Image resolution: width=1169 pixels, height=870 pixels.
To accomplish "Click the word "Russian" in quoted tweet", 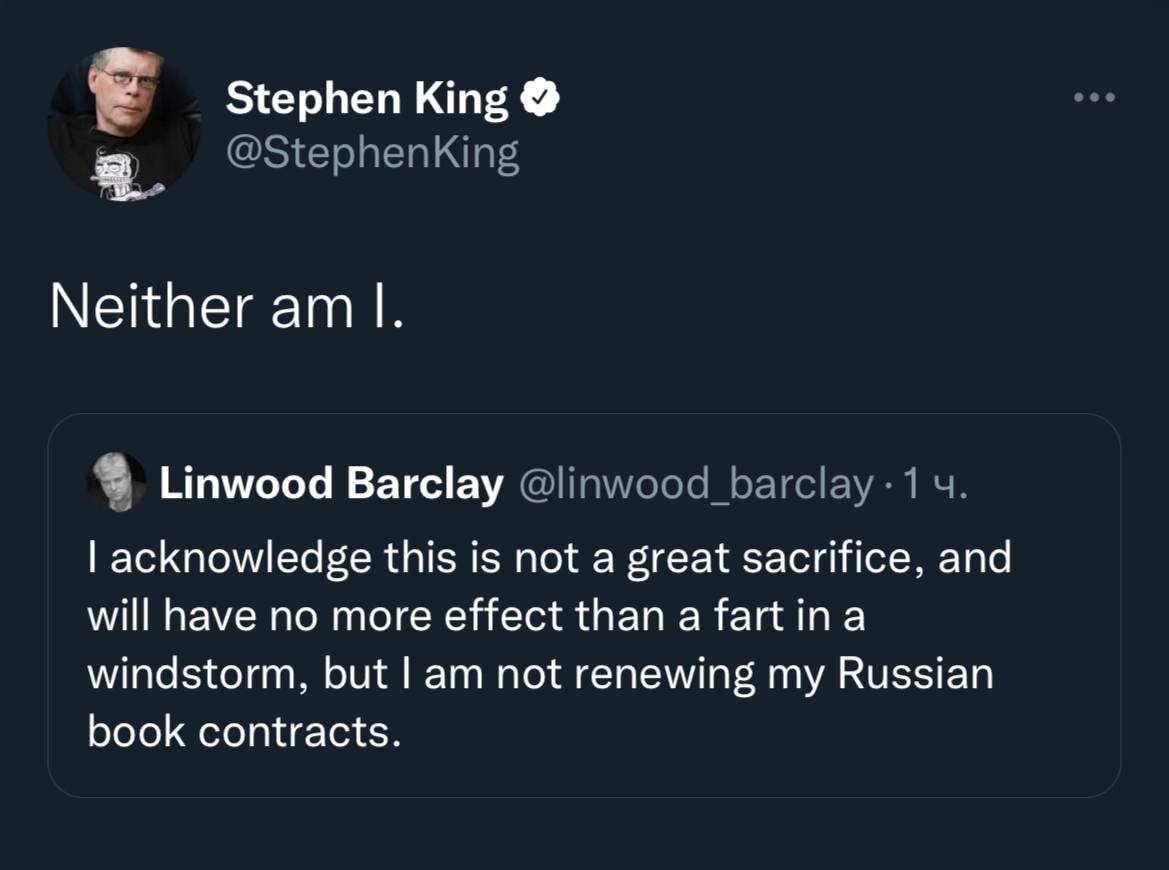I will click(915, 674).
